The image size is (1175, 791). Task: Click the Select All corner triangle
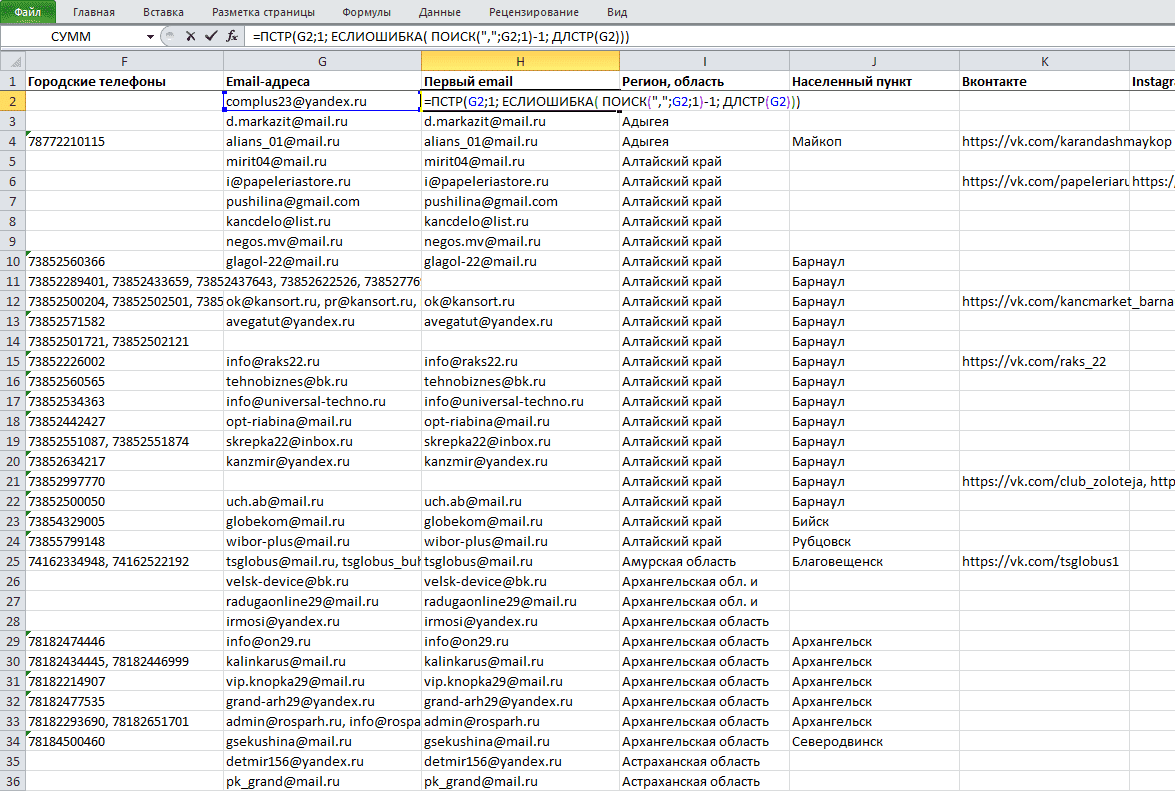tap(13, 61)
